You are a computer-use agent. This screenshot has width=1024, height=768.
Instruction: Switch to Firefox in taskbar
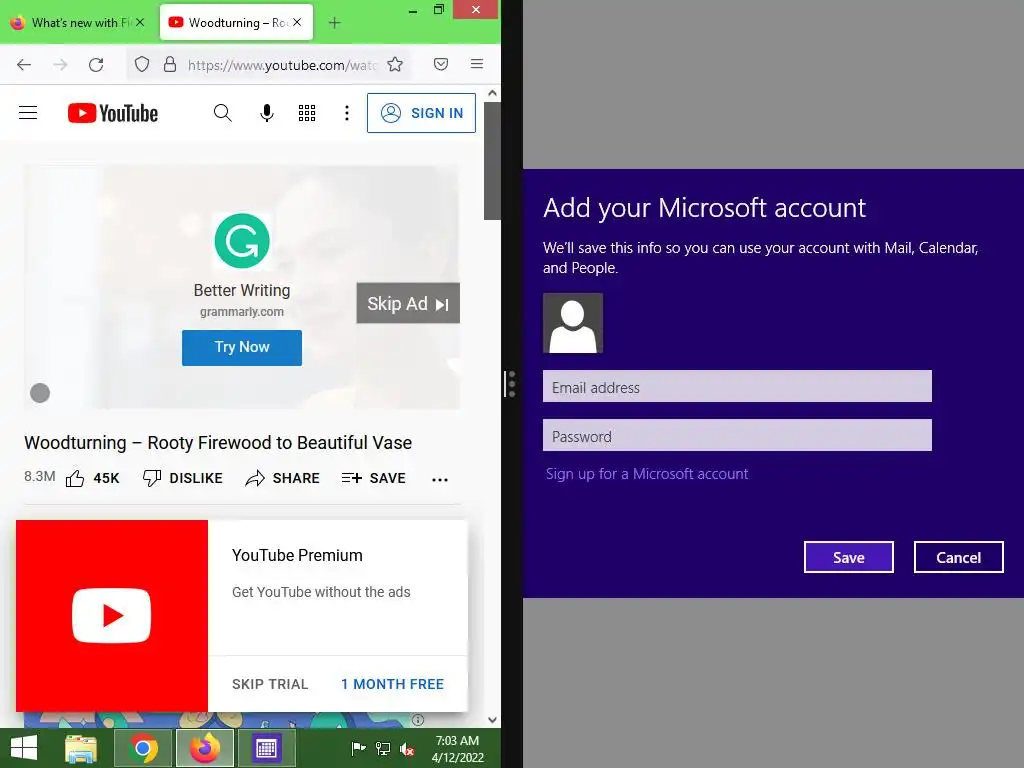pos(204,748)
